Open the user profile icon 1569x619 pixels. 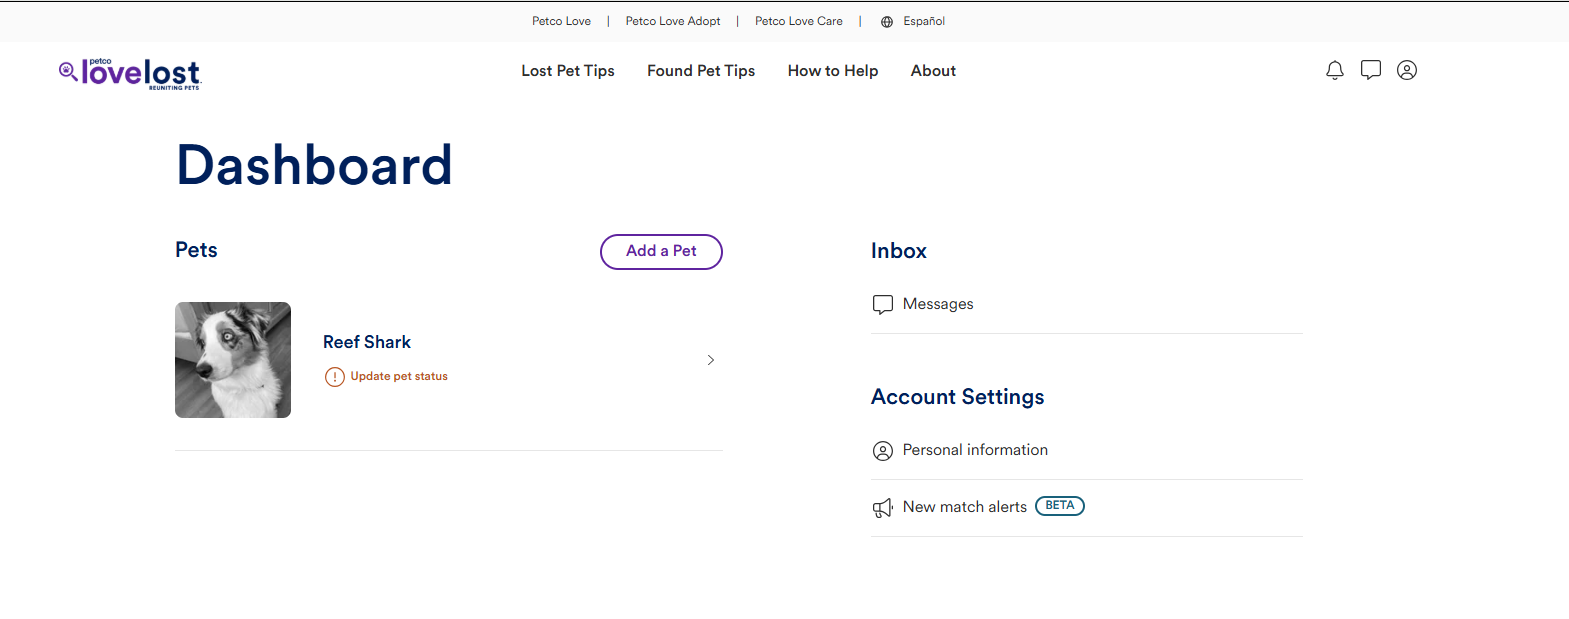coord(1406,70)
